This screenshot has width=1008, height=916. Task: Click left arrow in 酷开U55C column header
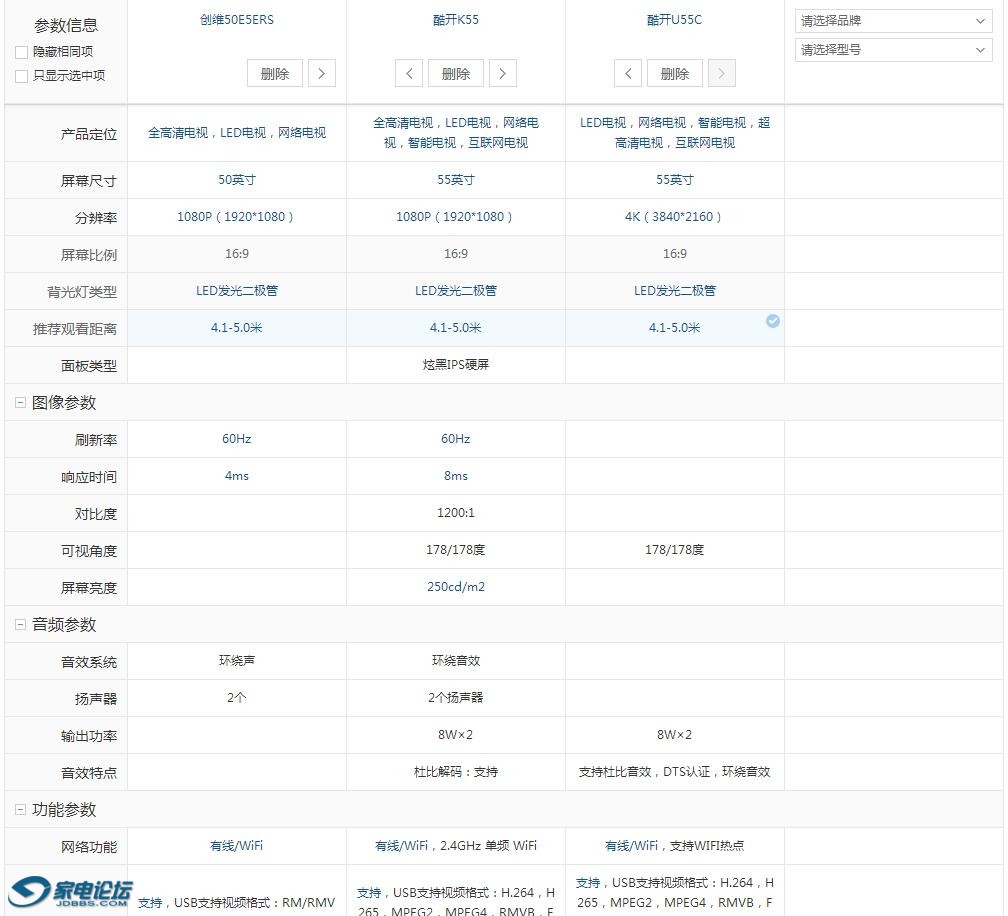(x=628, y=73)
